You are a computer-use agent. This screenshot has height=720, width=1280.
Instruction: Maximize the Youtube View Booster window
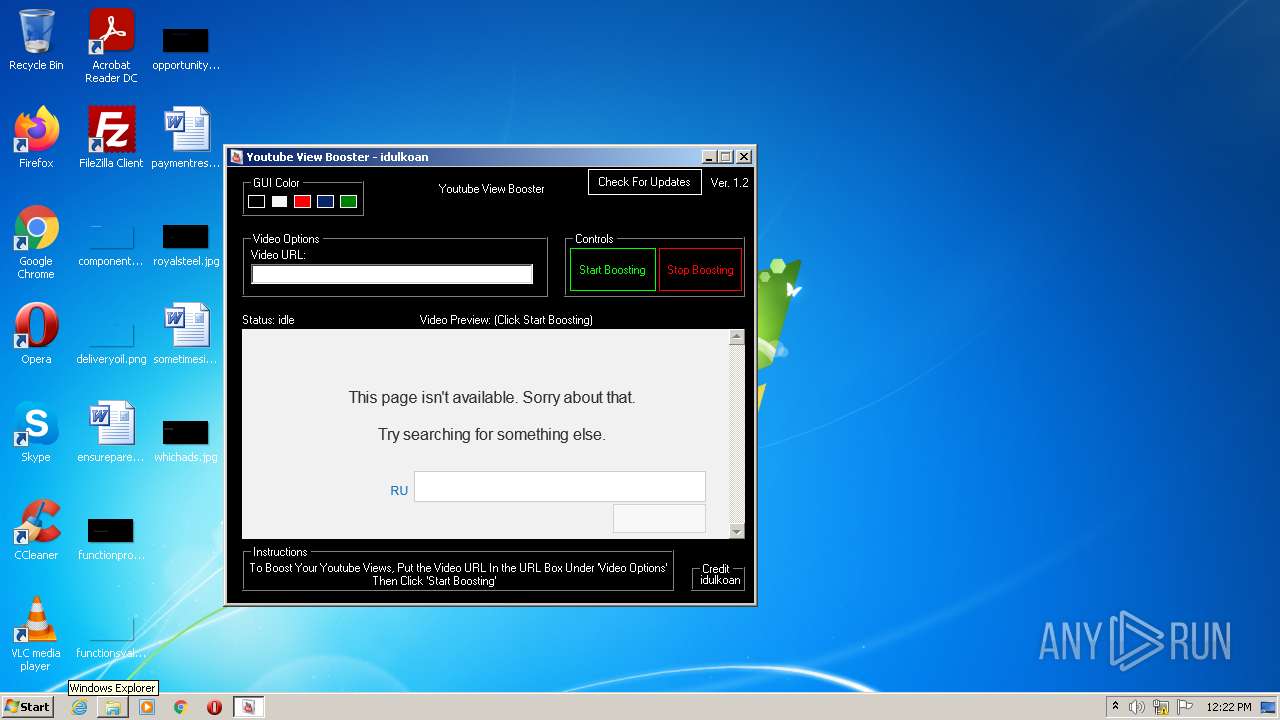click(726, 157)
